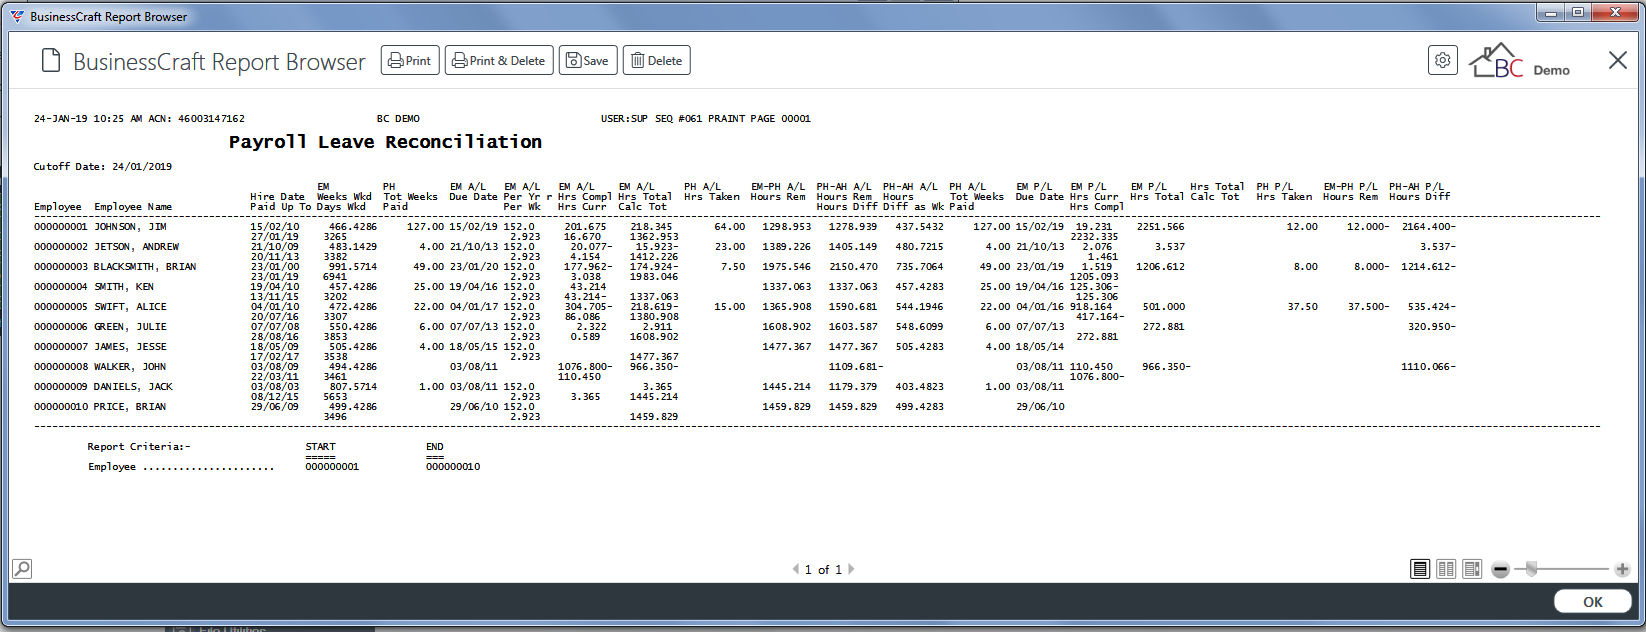
Task: Click the Print button
Action: pyautogui.click(x=410, y=61)
